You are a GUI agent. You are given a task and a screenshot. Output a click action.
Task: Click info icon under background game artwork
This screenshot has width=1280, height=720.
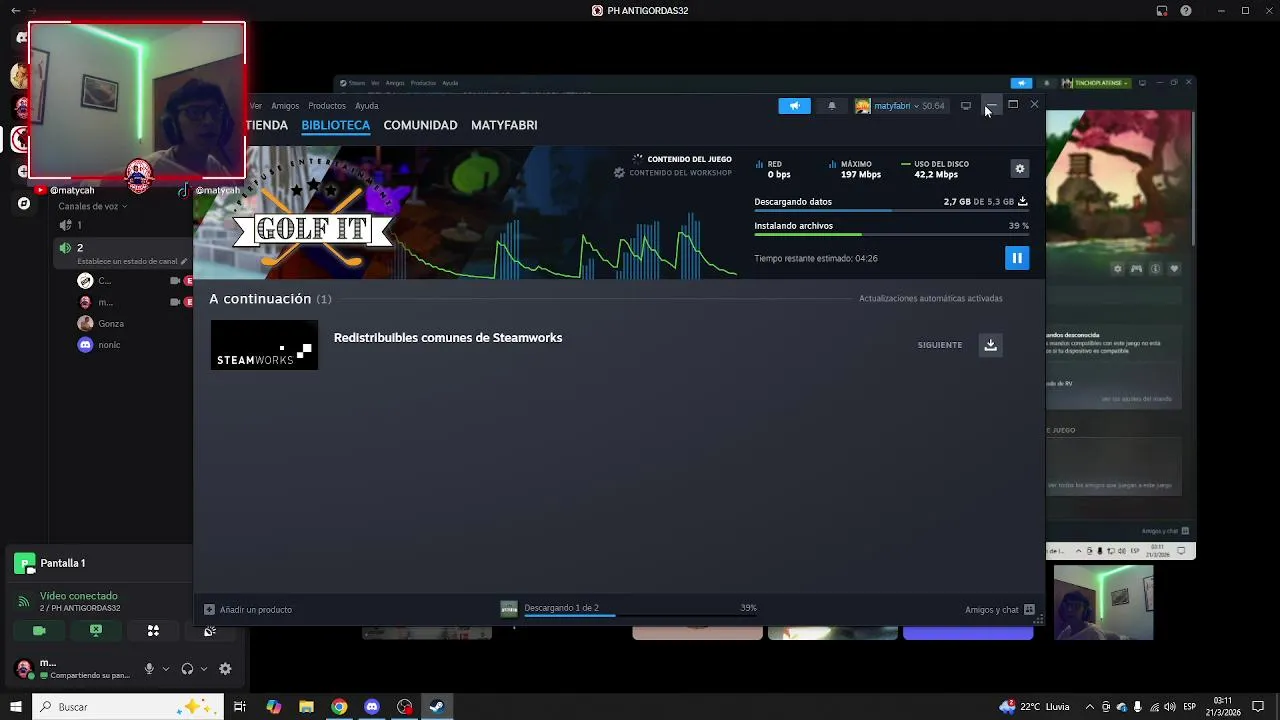1155,268
